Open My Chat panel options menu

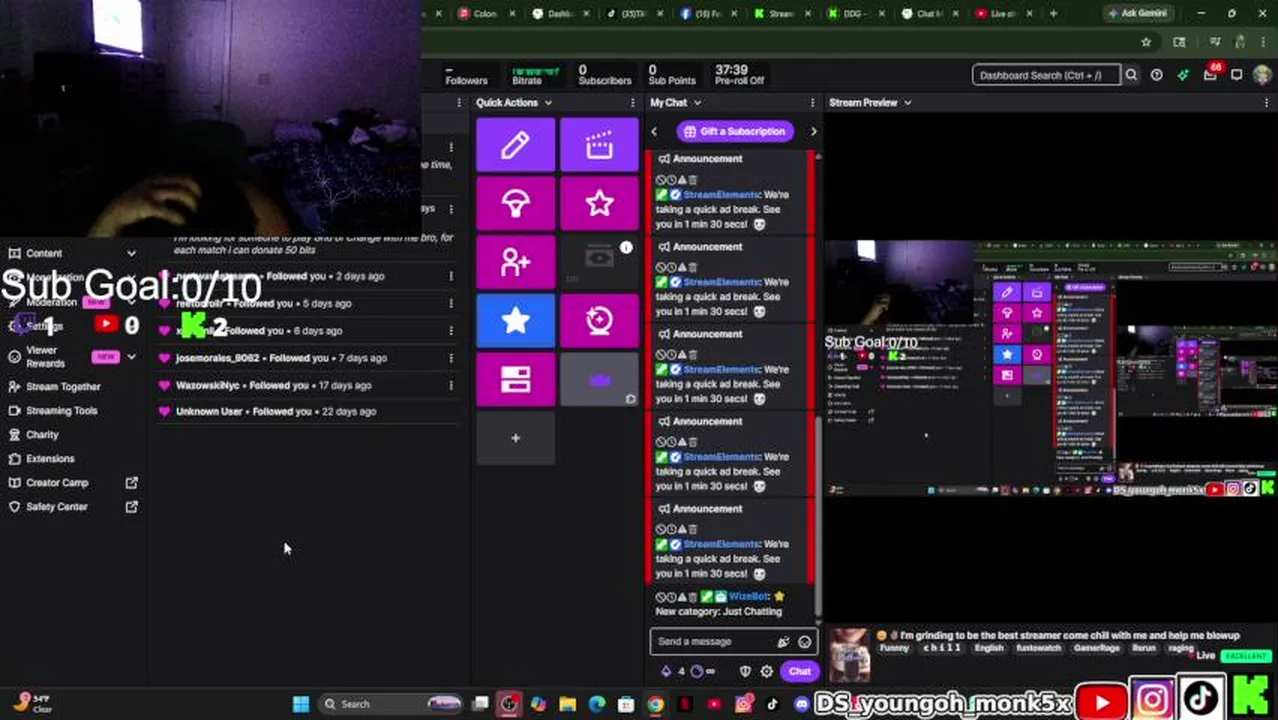814,102
